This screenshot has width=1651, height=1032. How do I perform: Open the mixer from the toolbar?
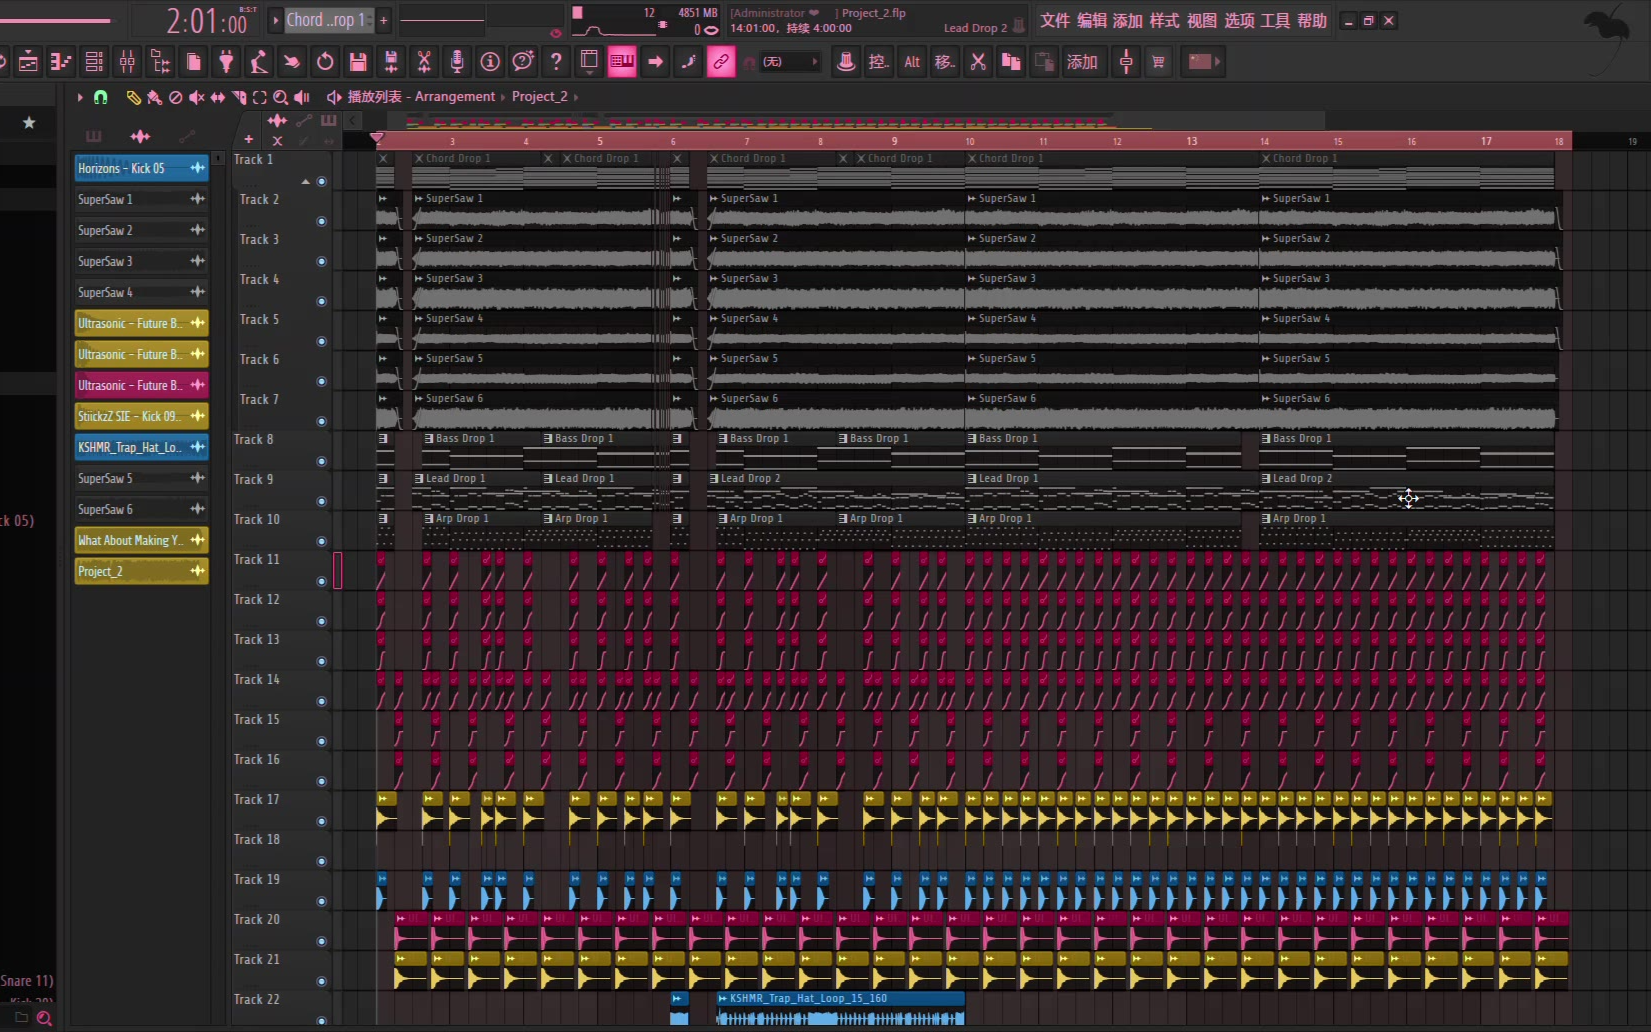tap(127, 62)
